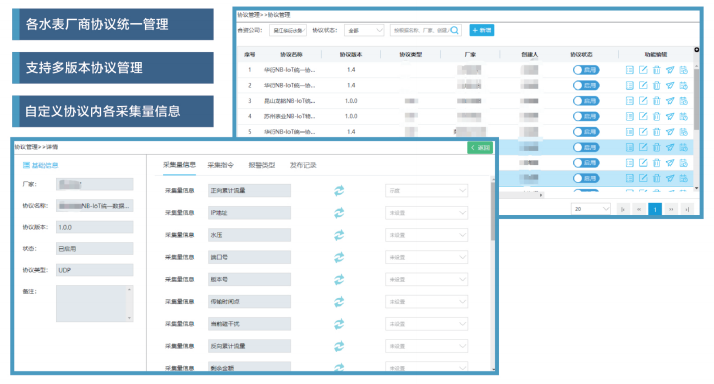The image size is (714, 384).
Task: Switch to the 报警类型 tab
Action: [262, 165]
